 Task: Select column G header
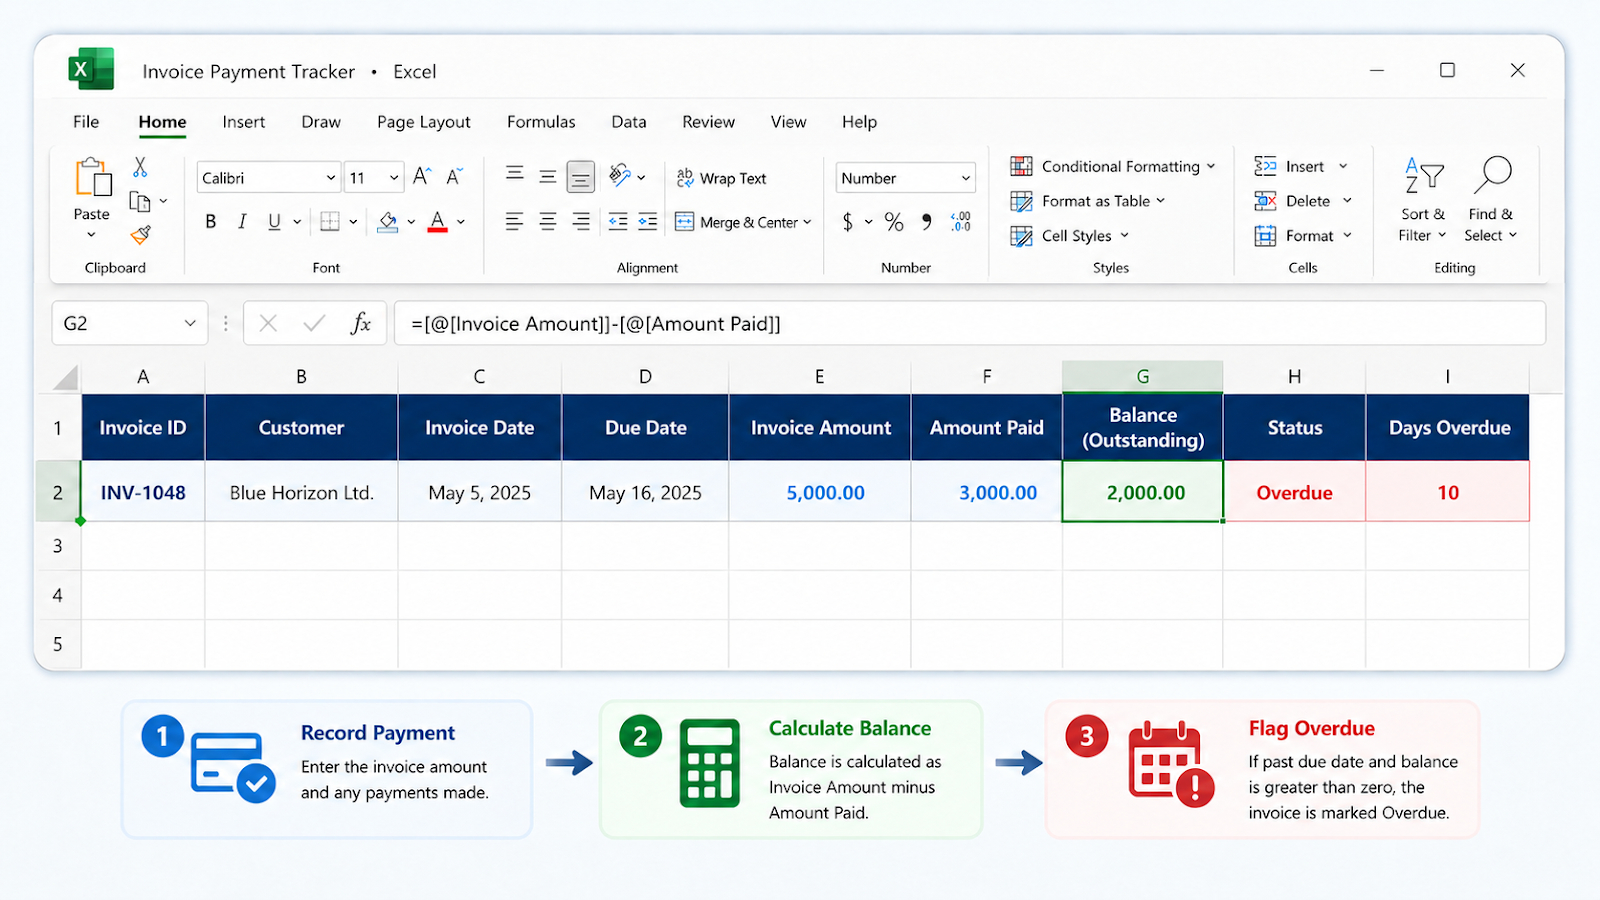[x=1143, y=377]
